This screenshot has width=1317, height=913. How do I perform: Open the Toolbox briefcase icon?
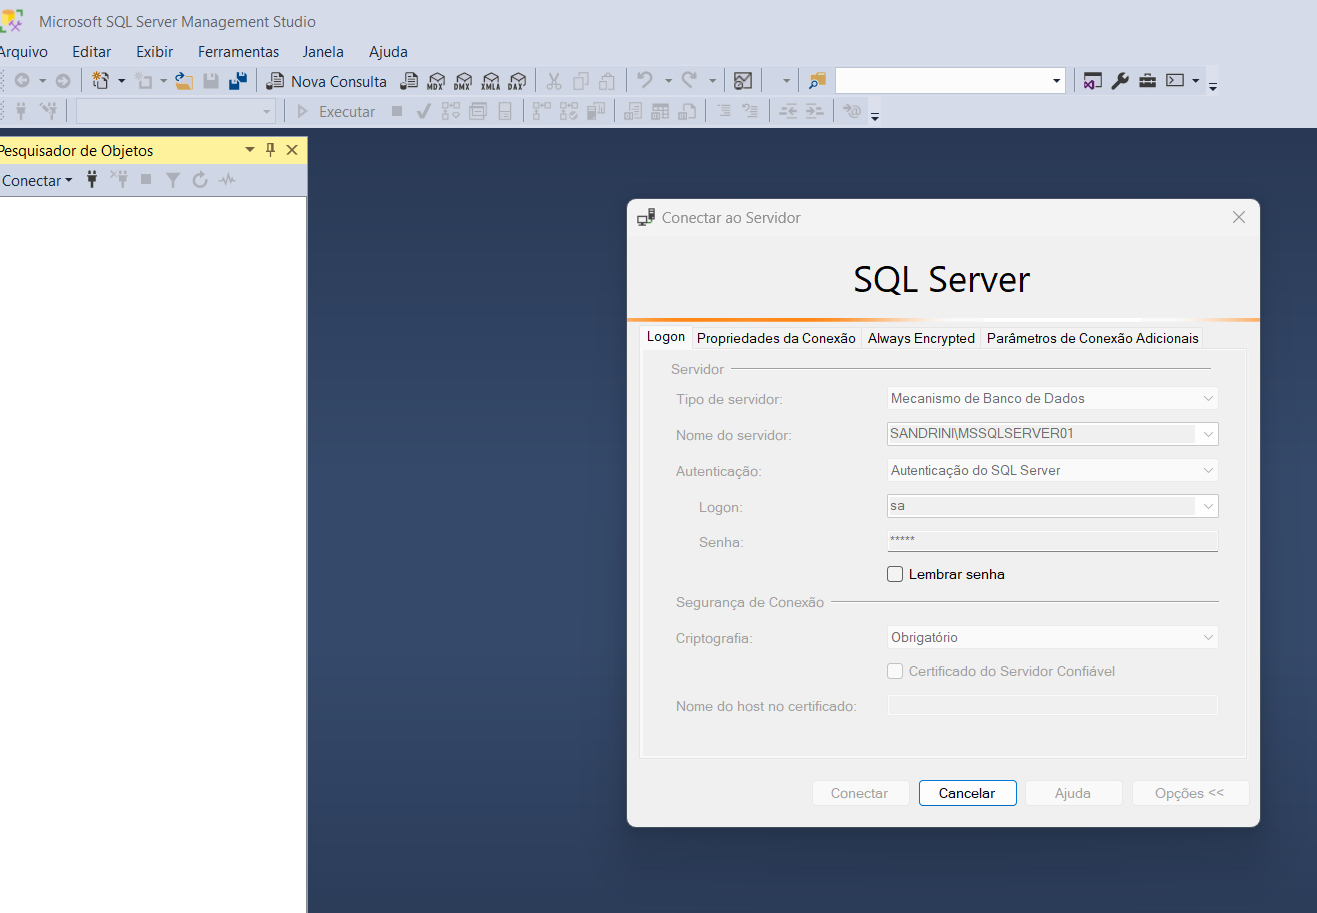pyautogui.click(x=1147, y=81)
